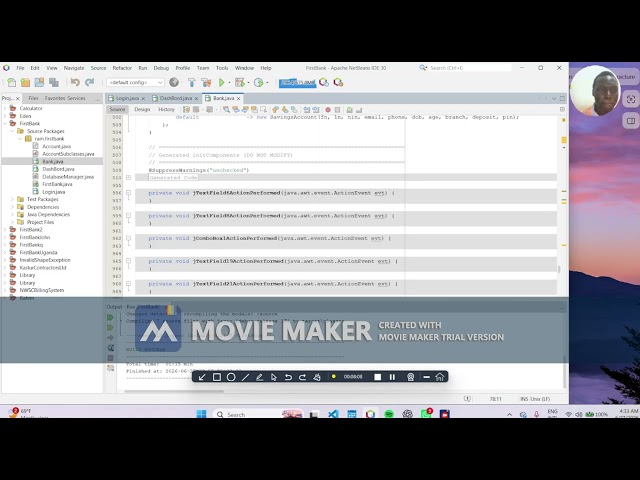The width and height of the screenshot is (640, 480).
Task: Expand the Test Packages folder
Action: 12,199
